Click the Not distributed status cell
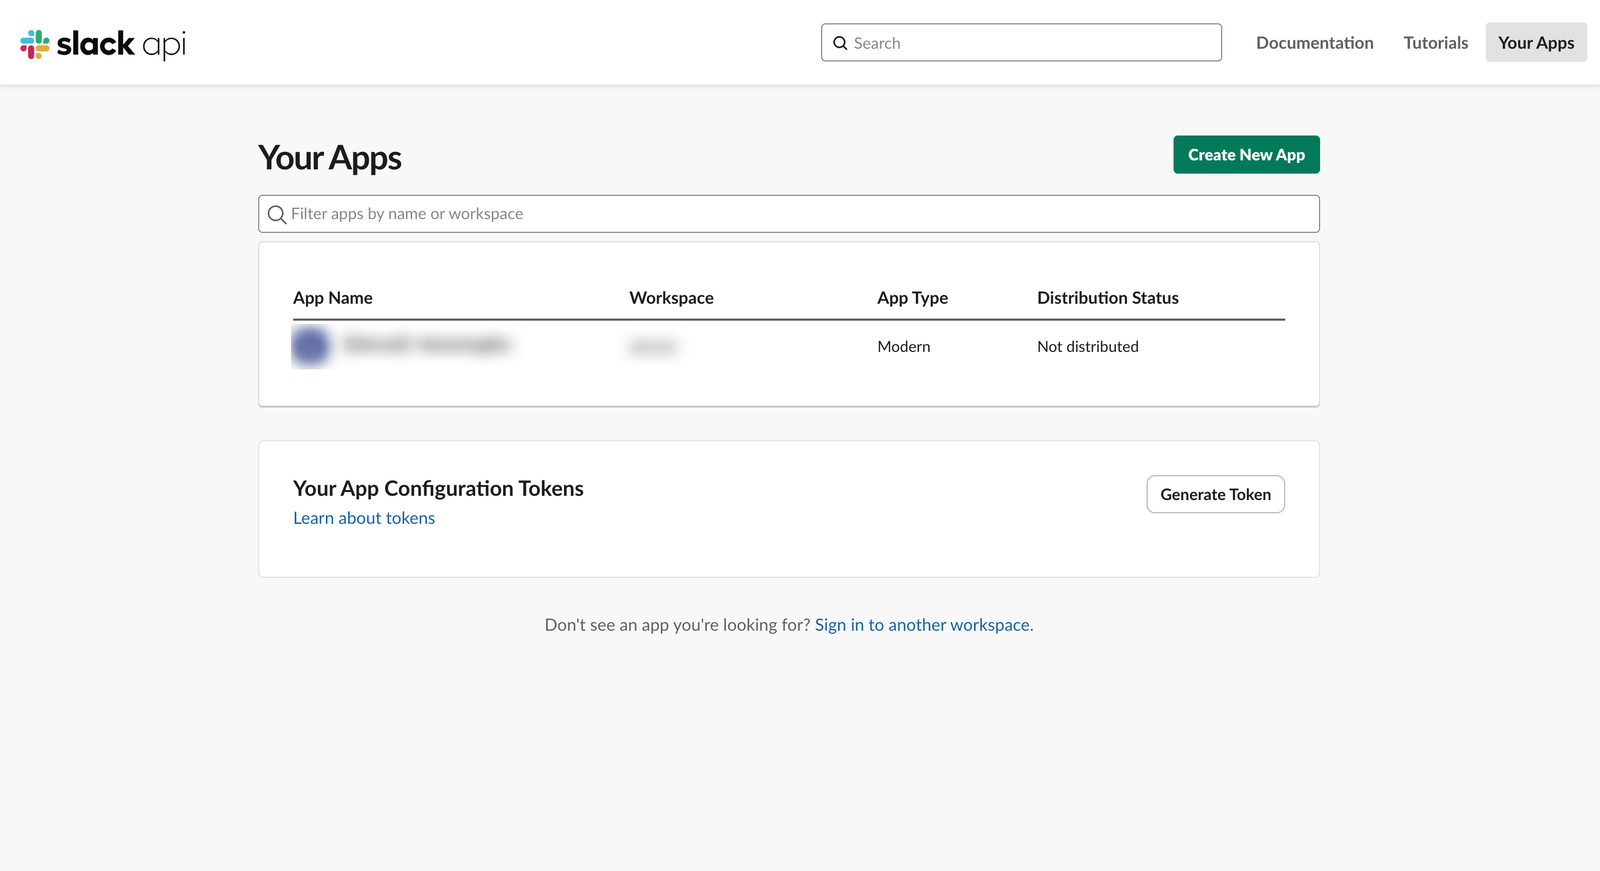The height and width of the screenshot is (871, 1600). coord(1088,347)
